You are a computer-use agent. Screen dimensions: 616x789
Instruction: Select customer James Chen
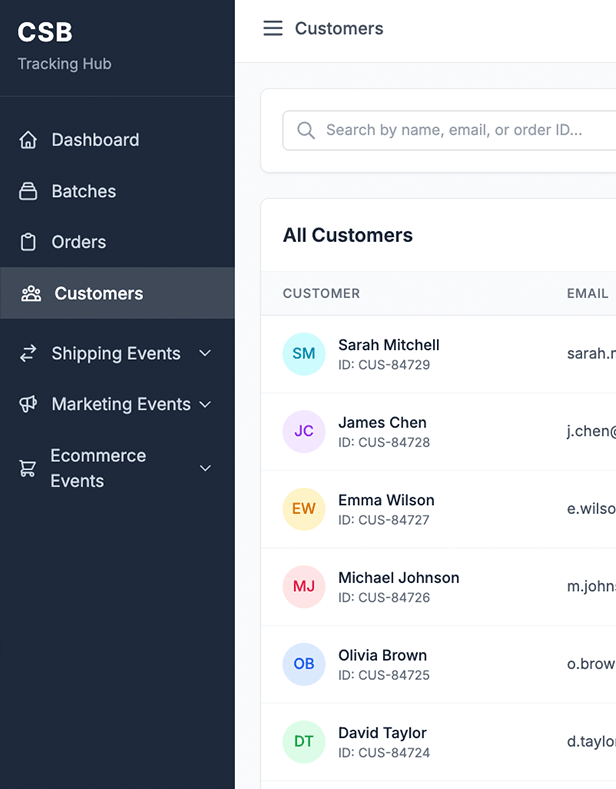(382, 423)
